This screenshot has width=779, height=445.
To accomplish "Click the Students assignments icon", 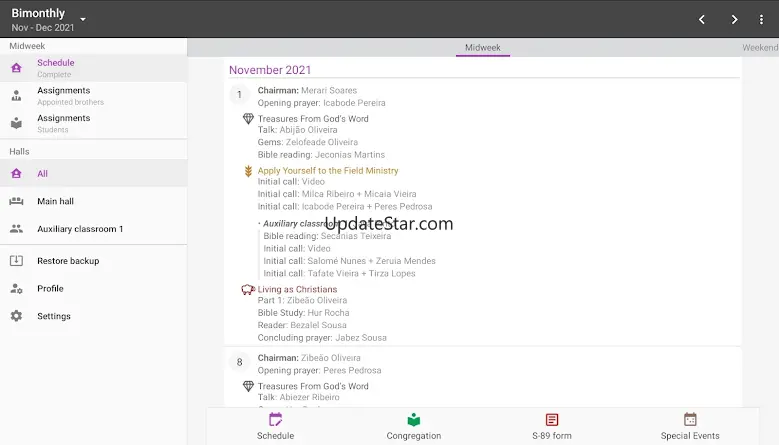I will [x=16, y=123].
